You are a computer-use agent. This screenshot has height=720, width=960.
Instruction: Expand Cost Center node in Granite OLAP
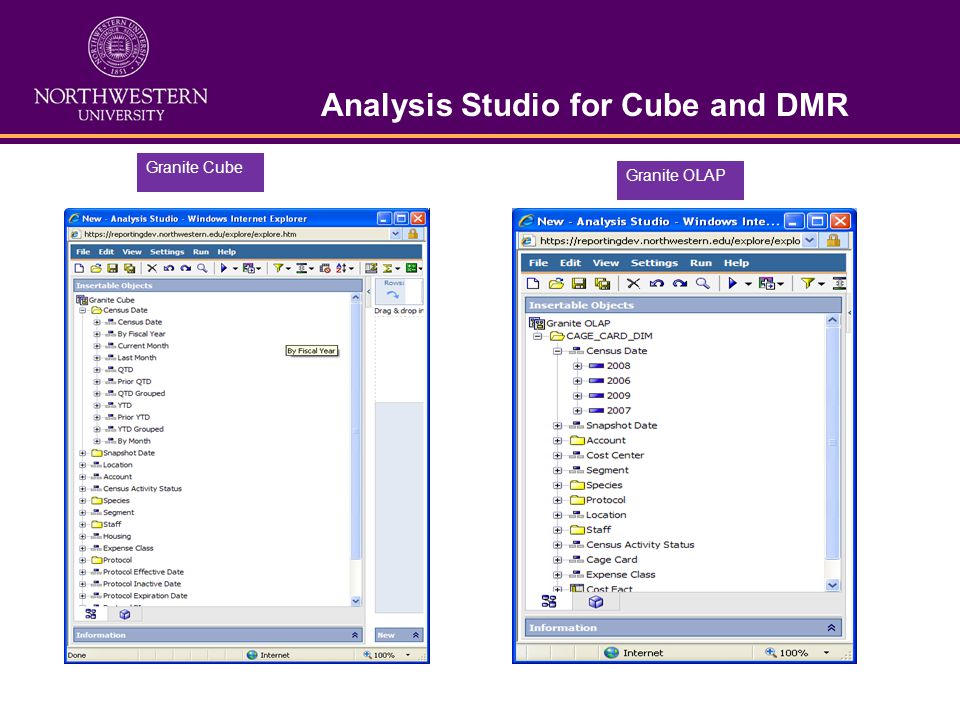[557, 456]
